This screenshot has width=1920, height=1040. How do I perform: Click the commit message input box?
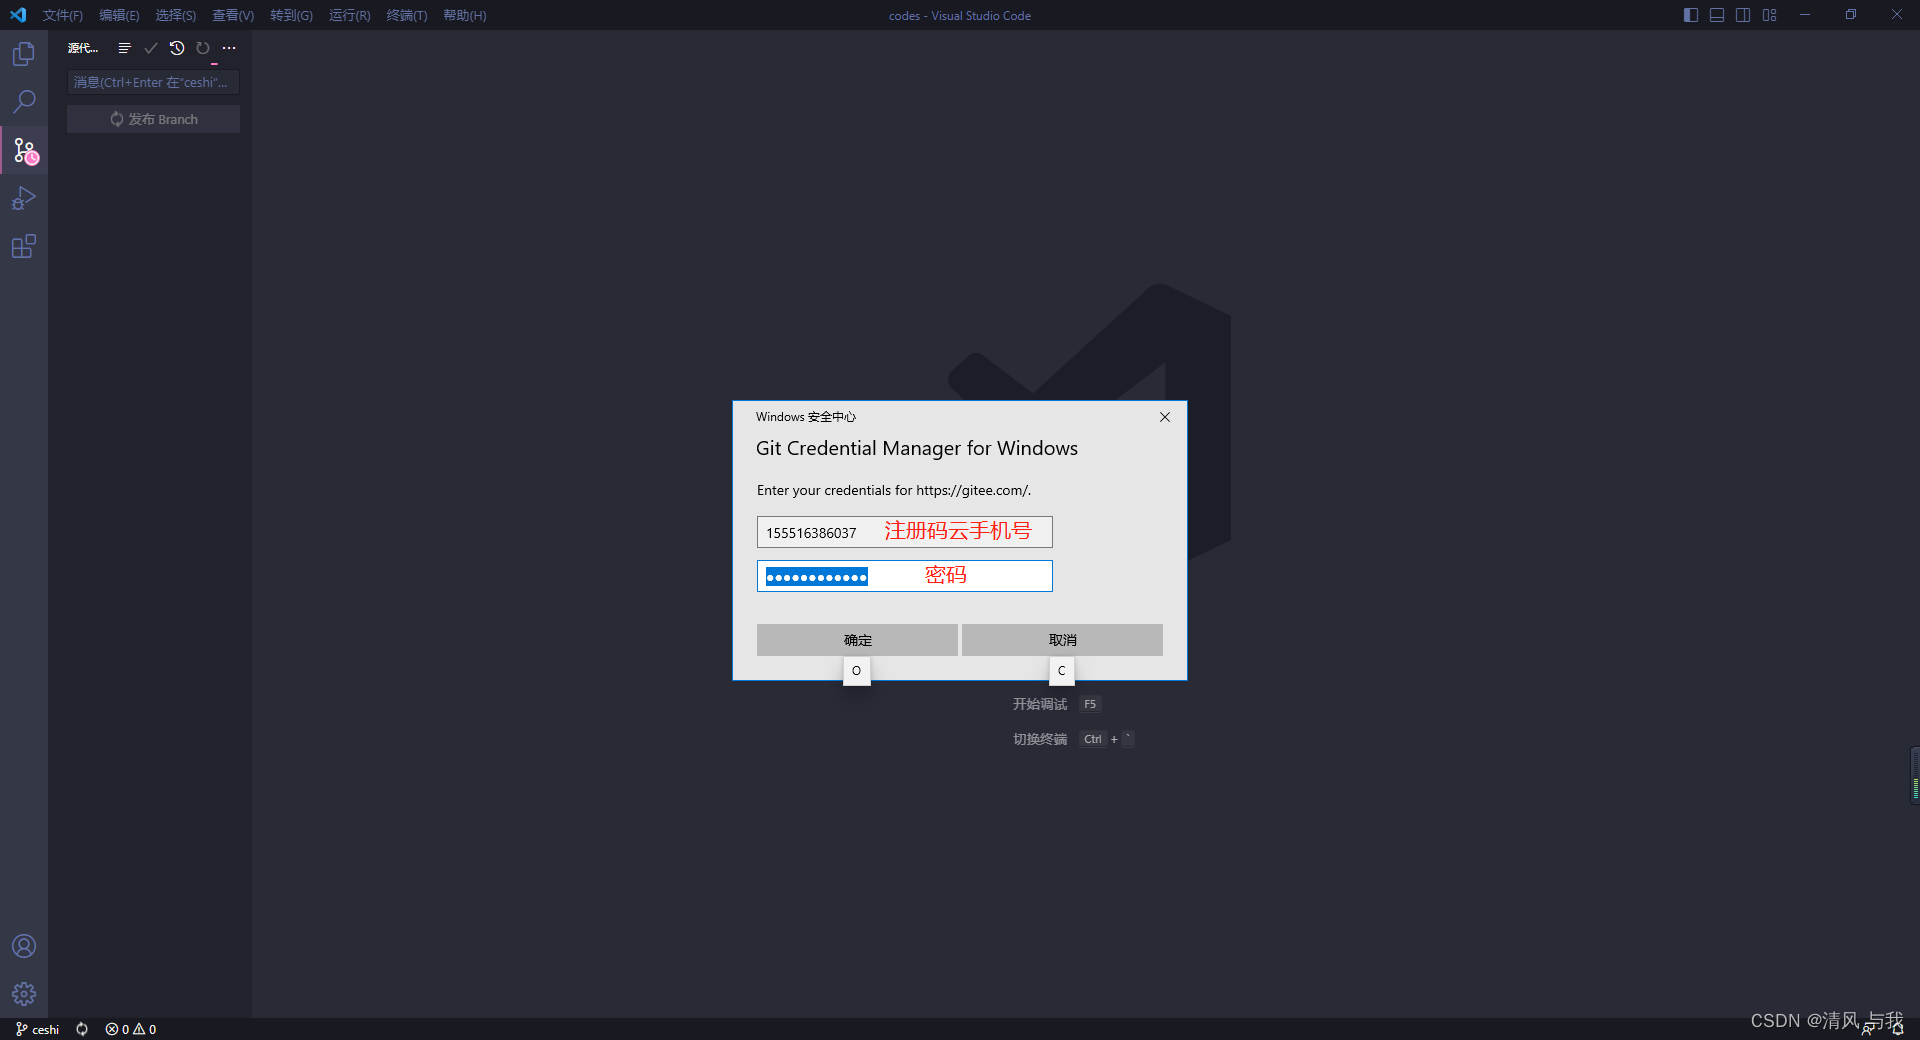pyautogui.click(x=153, y=82)
